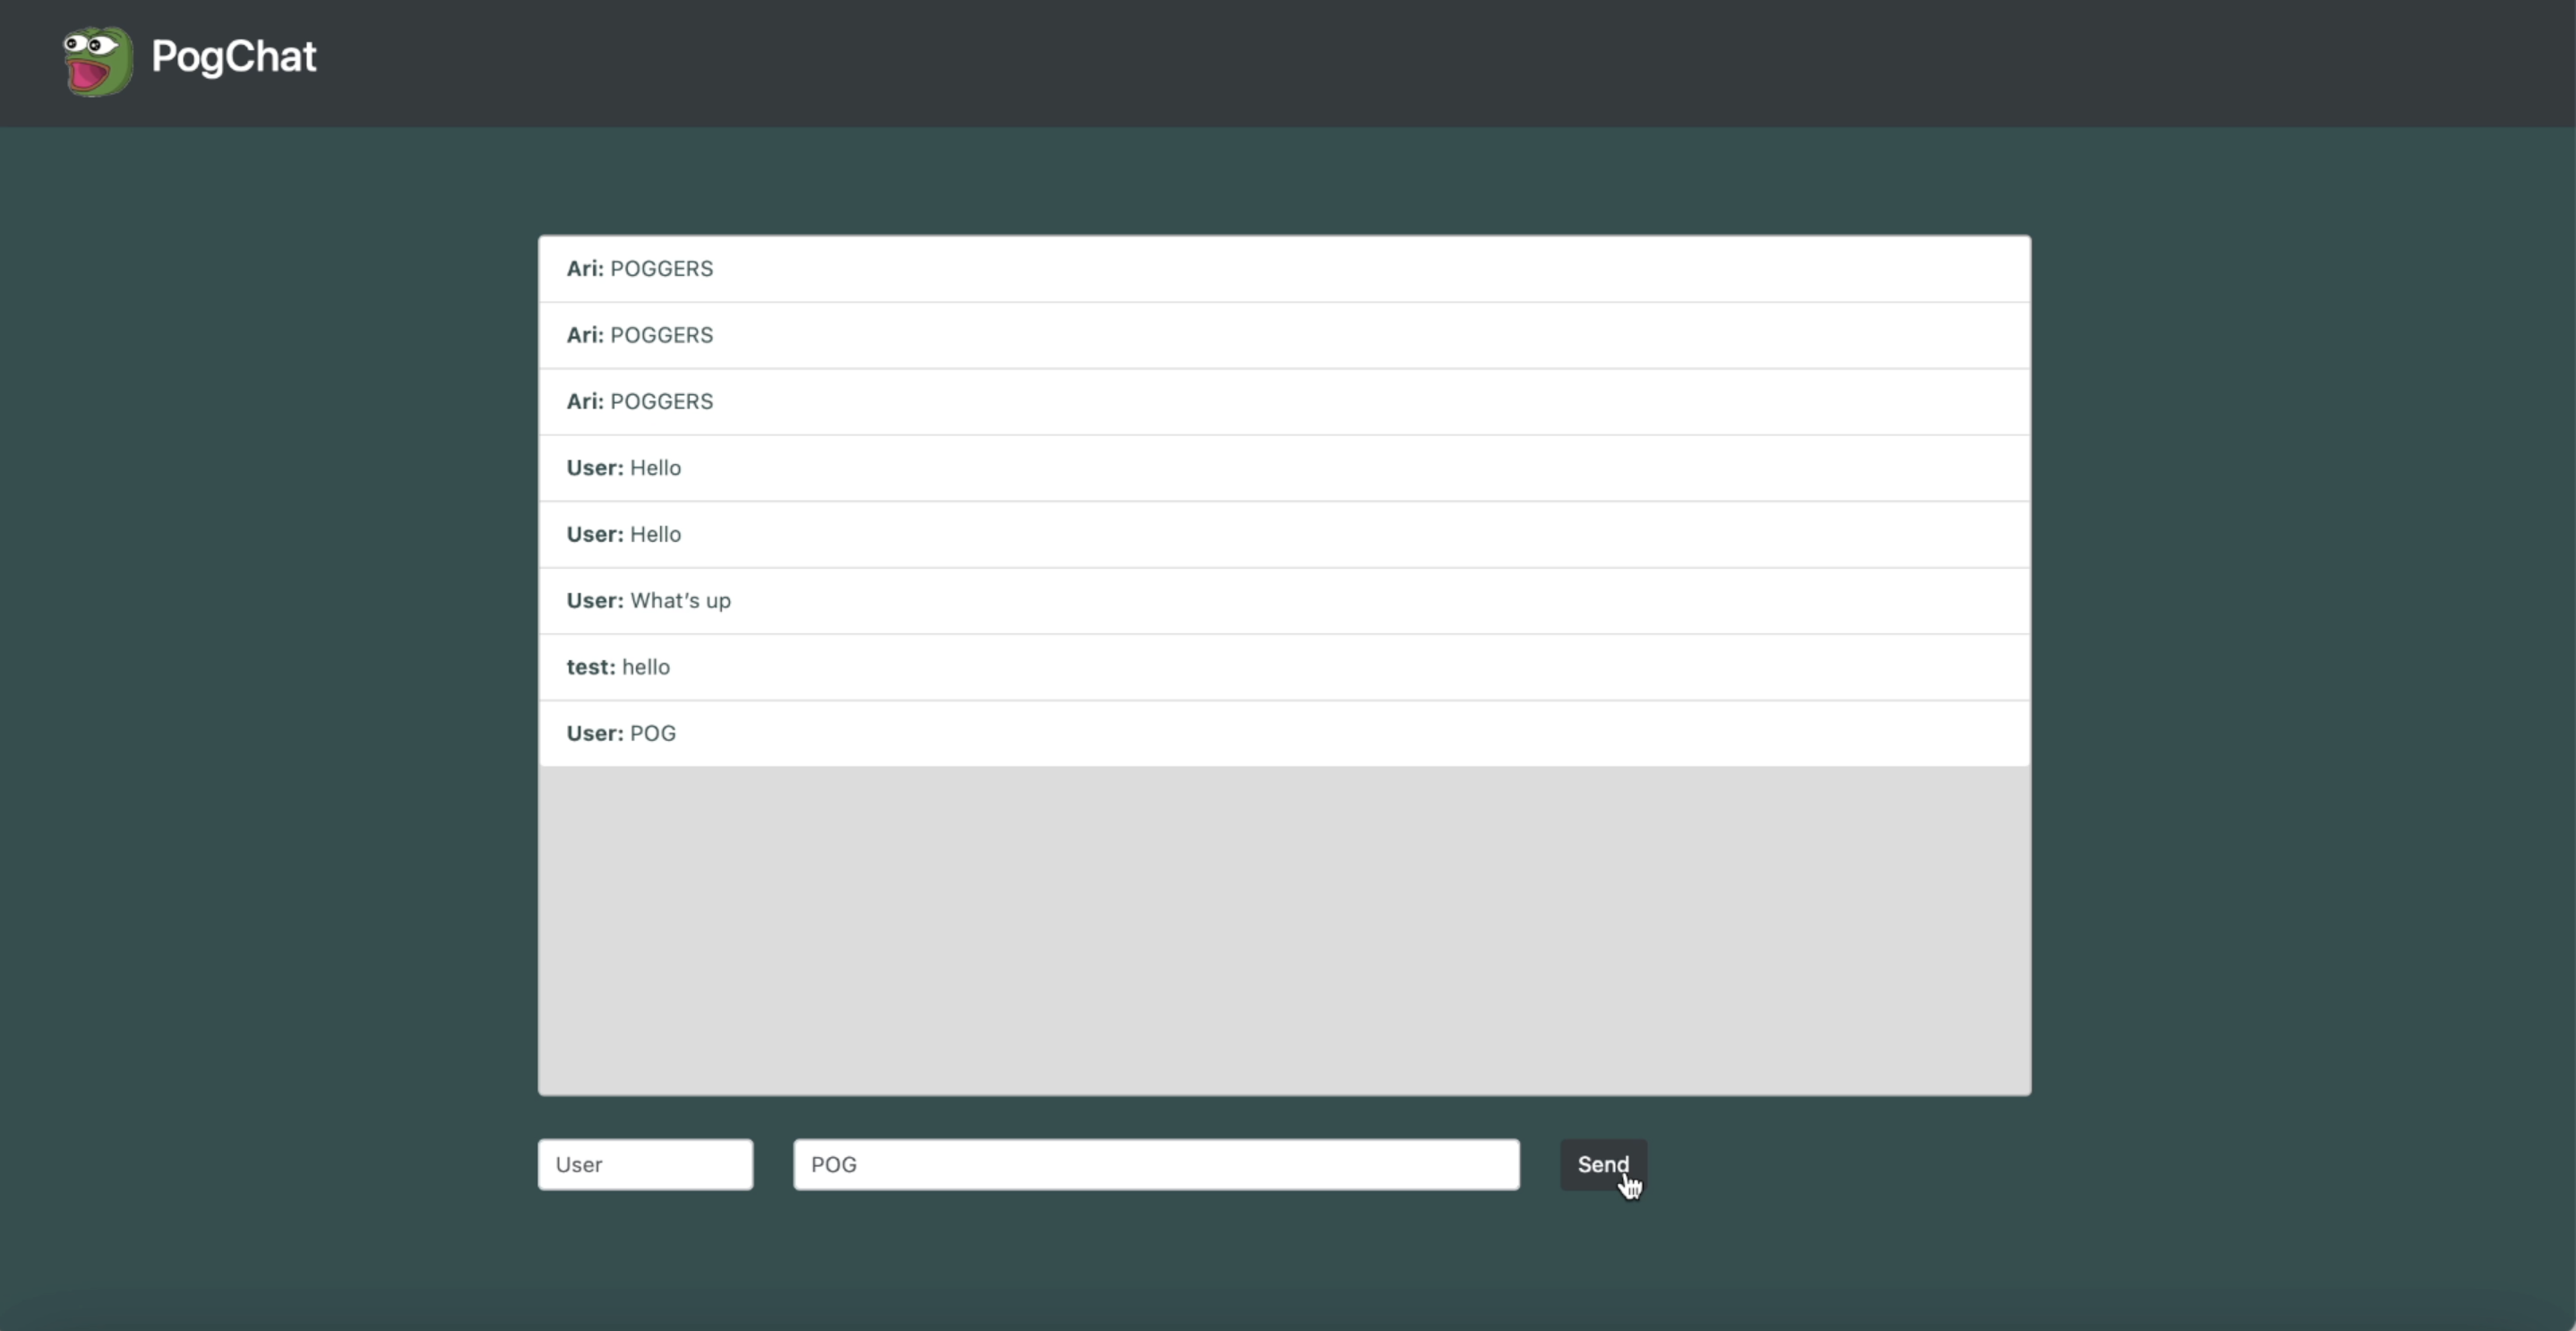Screen dimensions: 2576x1331
Task: Click empty dark navbar right of PogChat title
Action: [x=1400, y=62]
